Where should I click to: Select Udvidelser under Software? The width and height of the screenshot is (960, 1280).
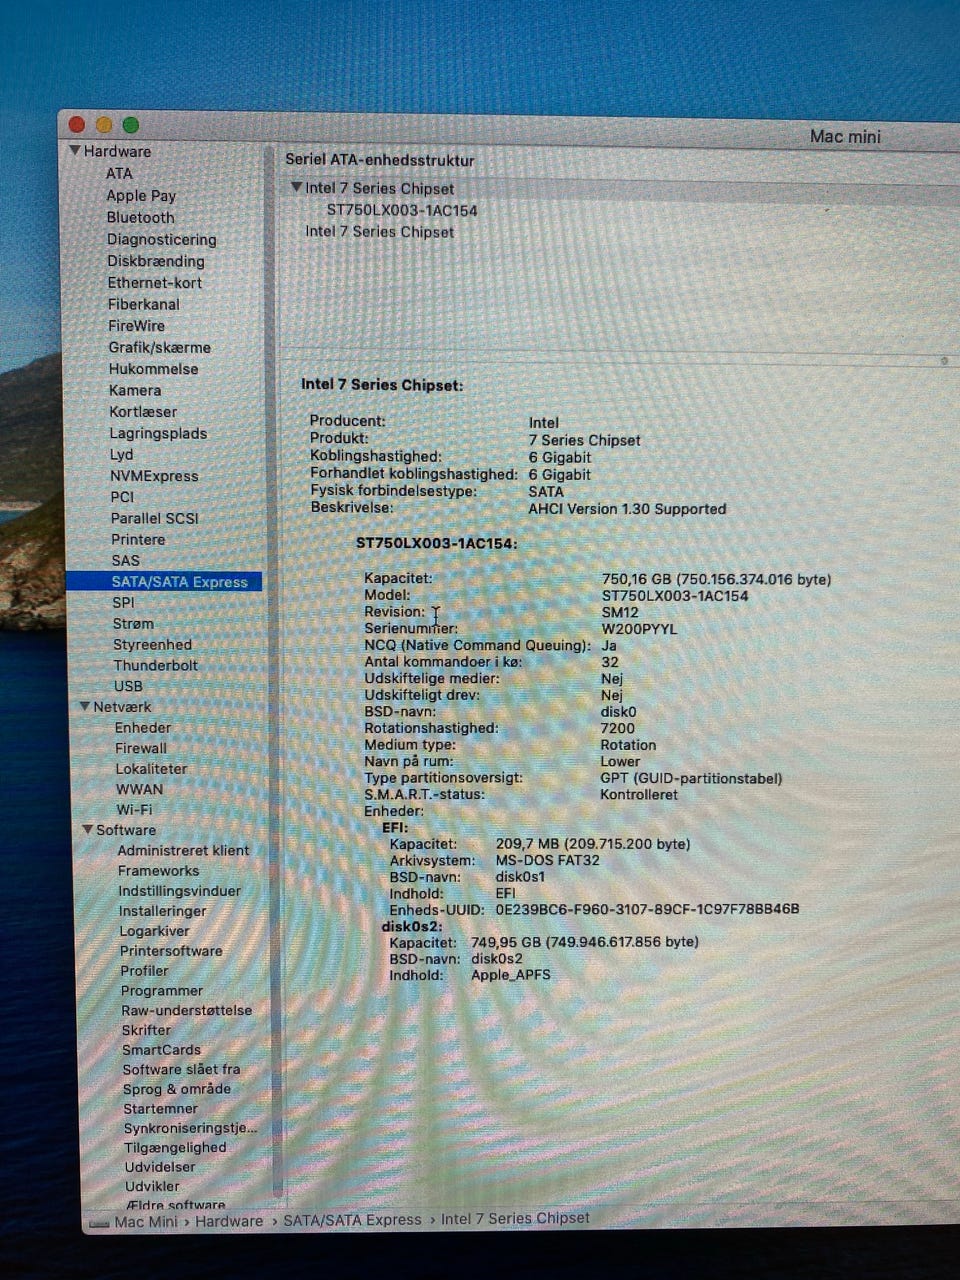160,1167
